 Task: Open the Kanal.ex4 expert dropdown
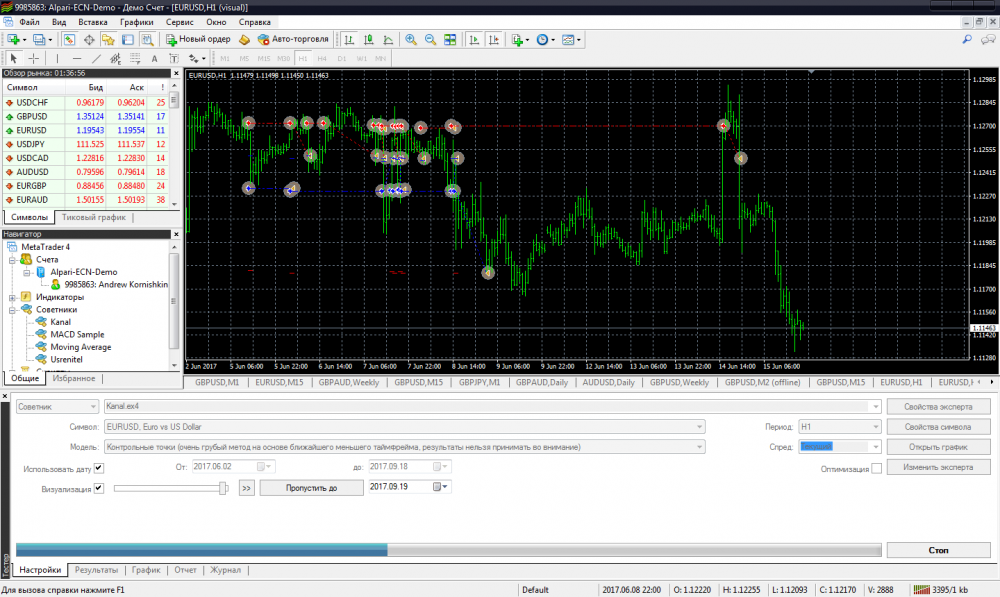[492, 406]
